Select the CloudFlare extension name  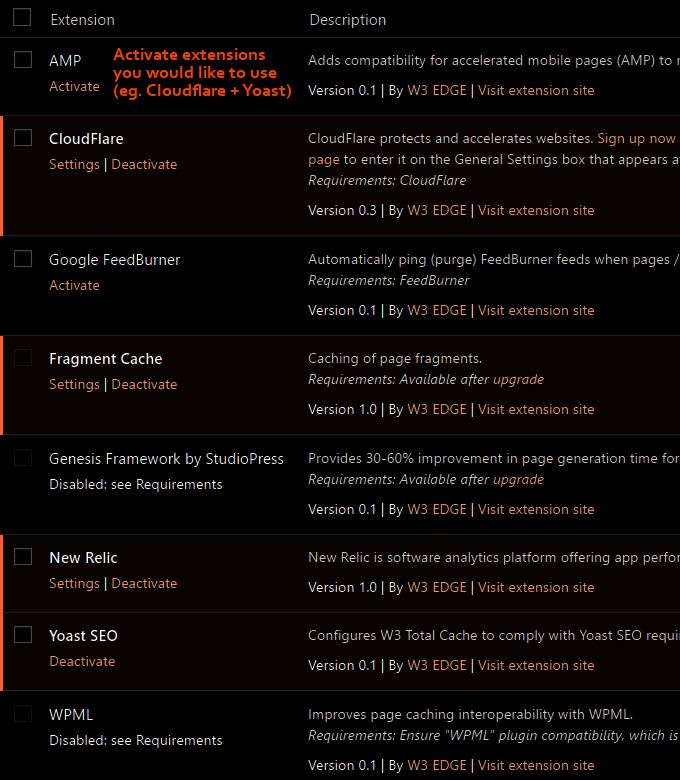pyautogui.click(x=86, y=139)
